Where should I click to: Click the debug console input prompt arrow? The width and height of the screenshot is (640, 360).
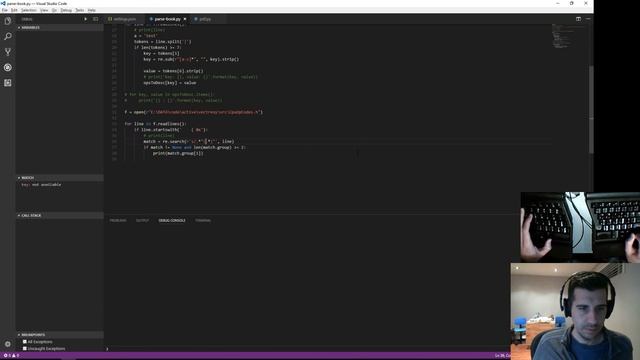click(x=107, y=349)
